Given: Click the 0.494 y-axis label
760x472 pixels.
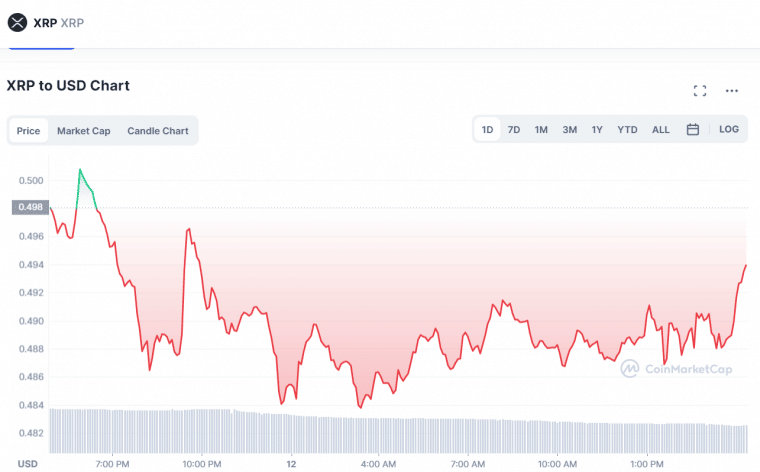Looking at the screenshot, I should [x=31, y=265].
